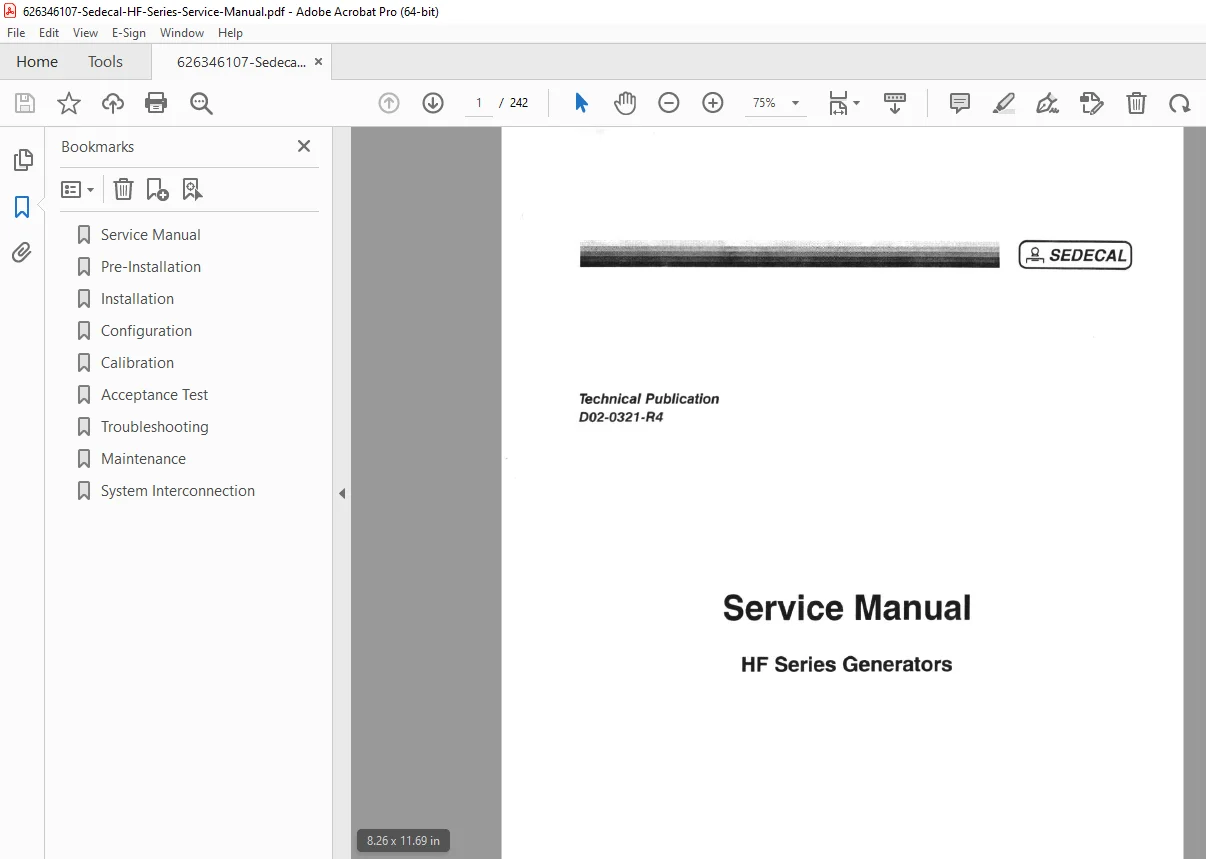Delete selected bookmark trash icon

tap(123, 189)
